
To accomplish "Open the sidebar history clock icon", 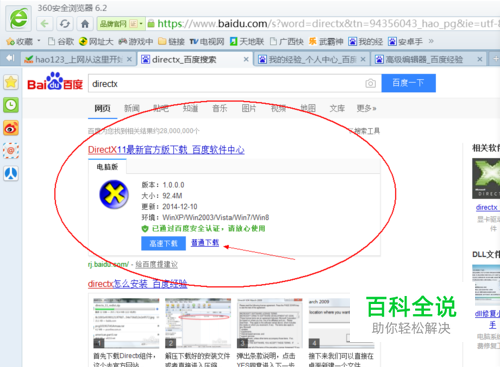I will click(11, 105).
